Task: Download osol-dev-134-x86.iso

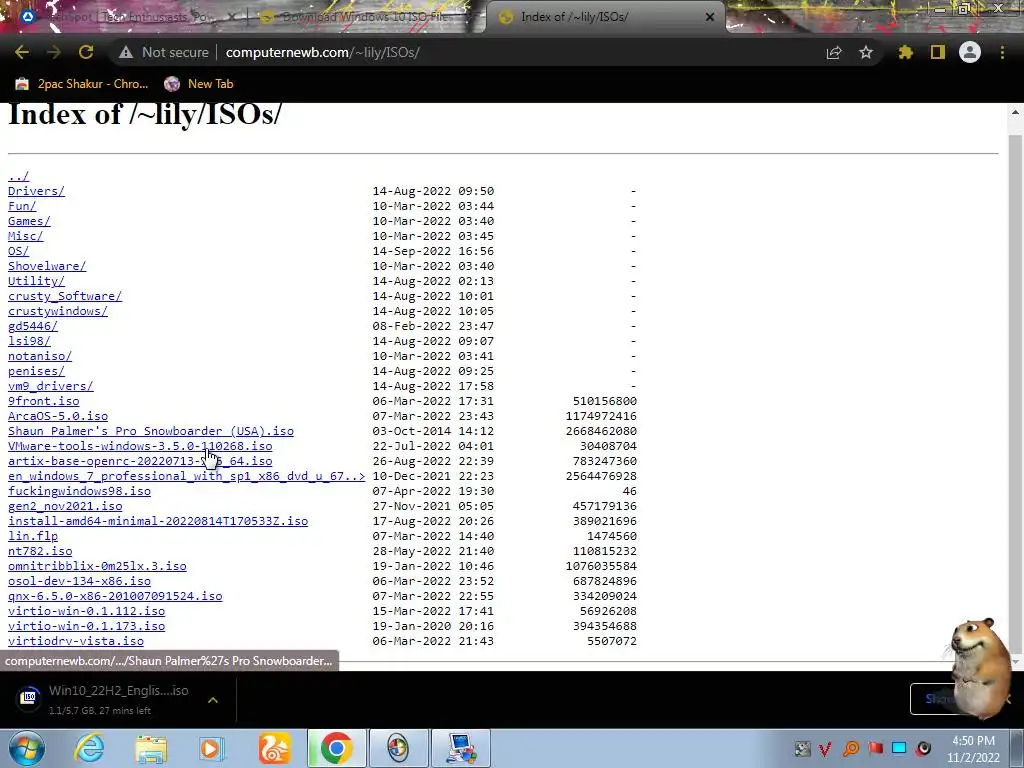Action: pos(79,581)
